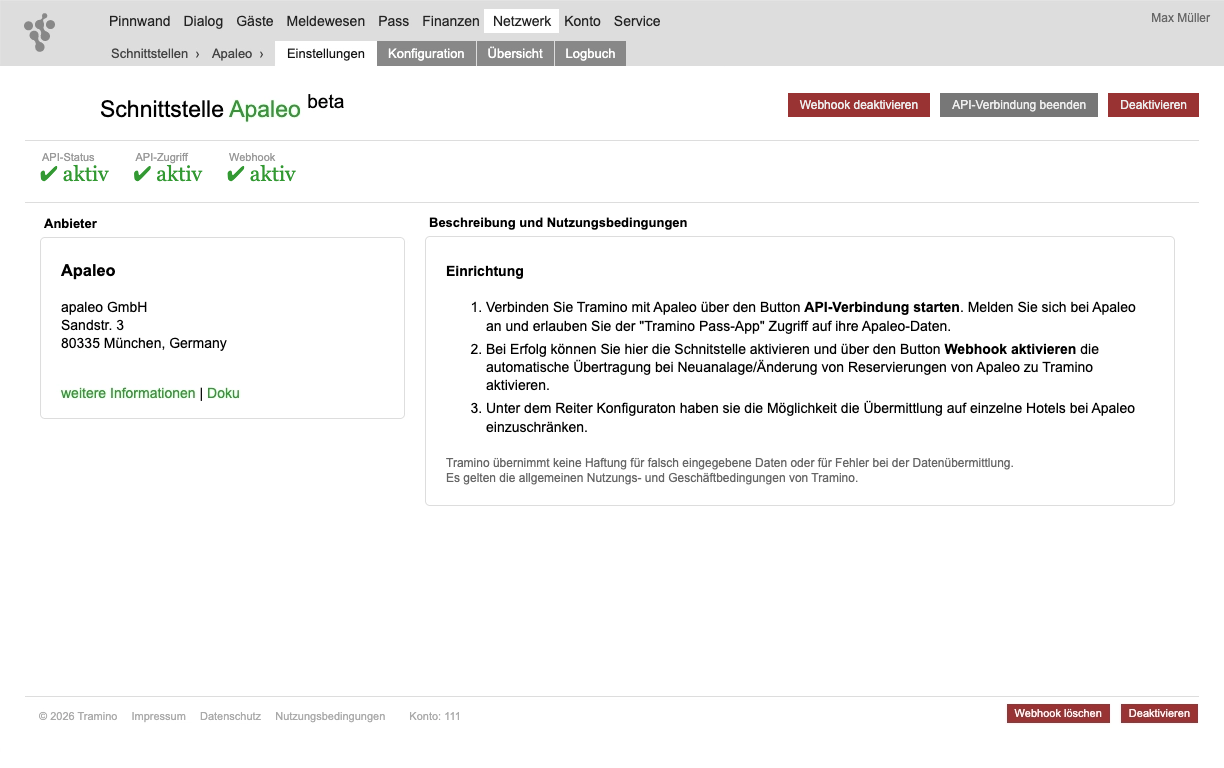The height and width of the screenshot is (768, 1224).
Task: Open the Impressum footer link
Action: (158, 716)
